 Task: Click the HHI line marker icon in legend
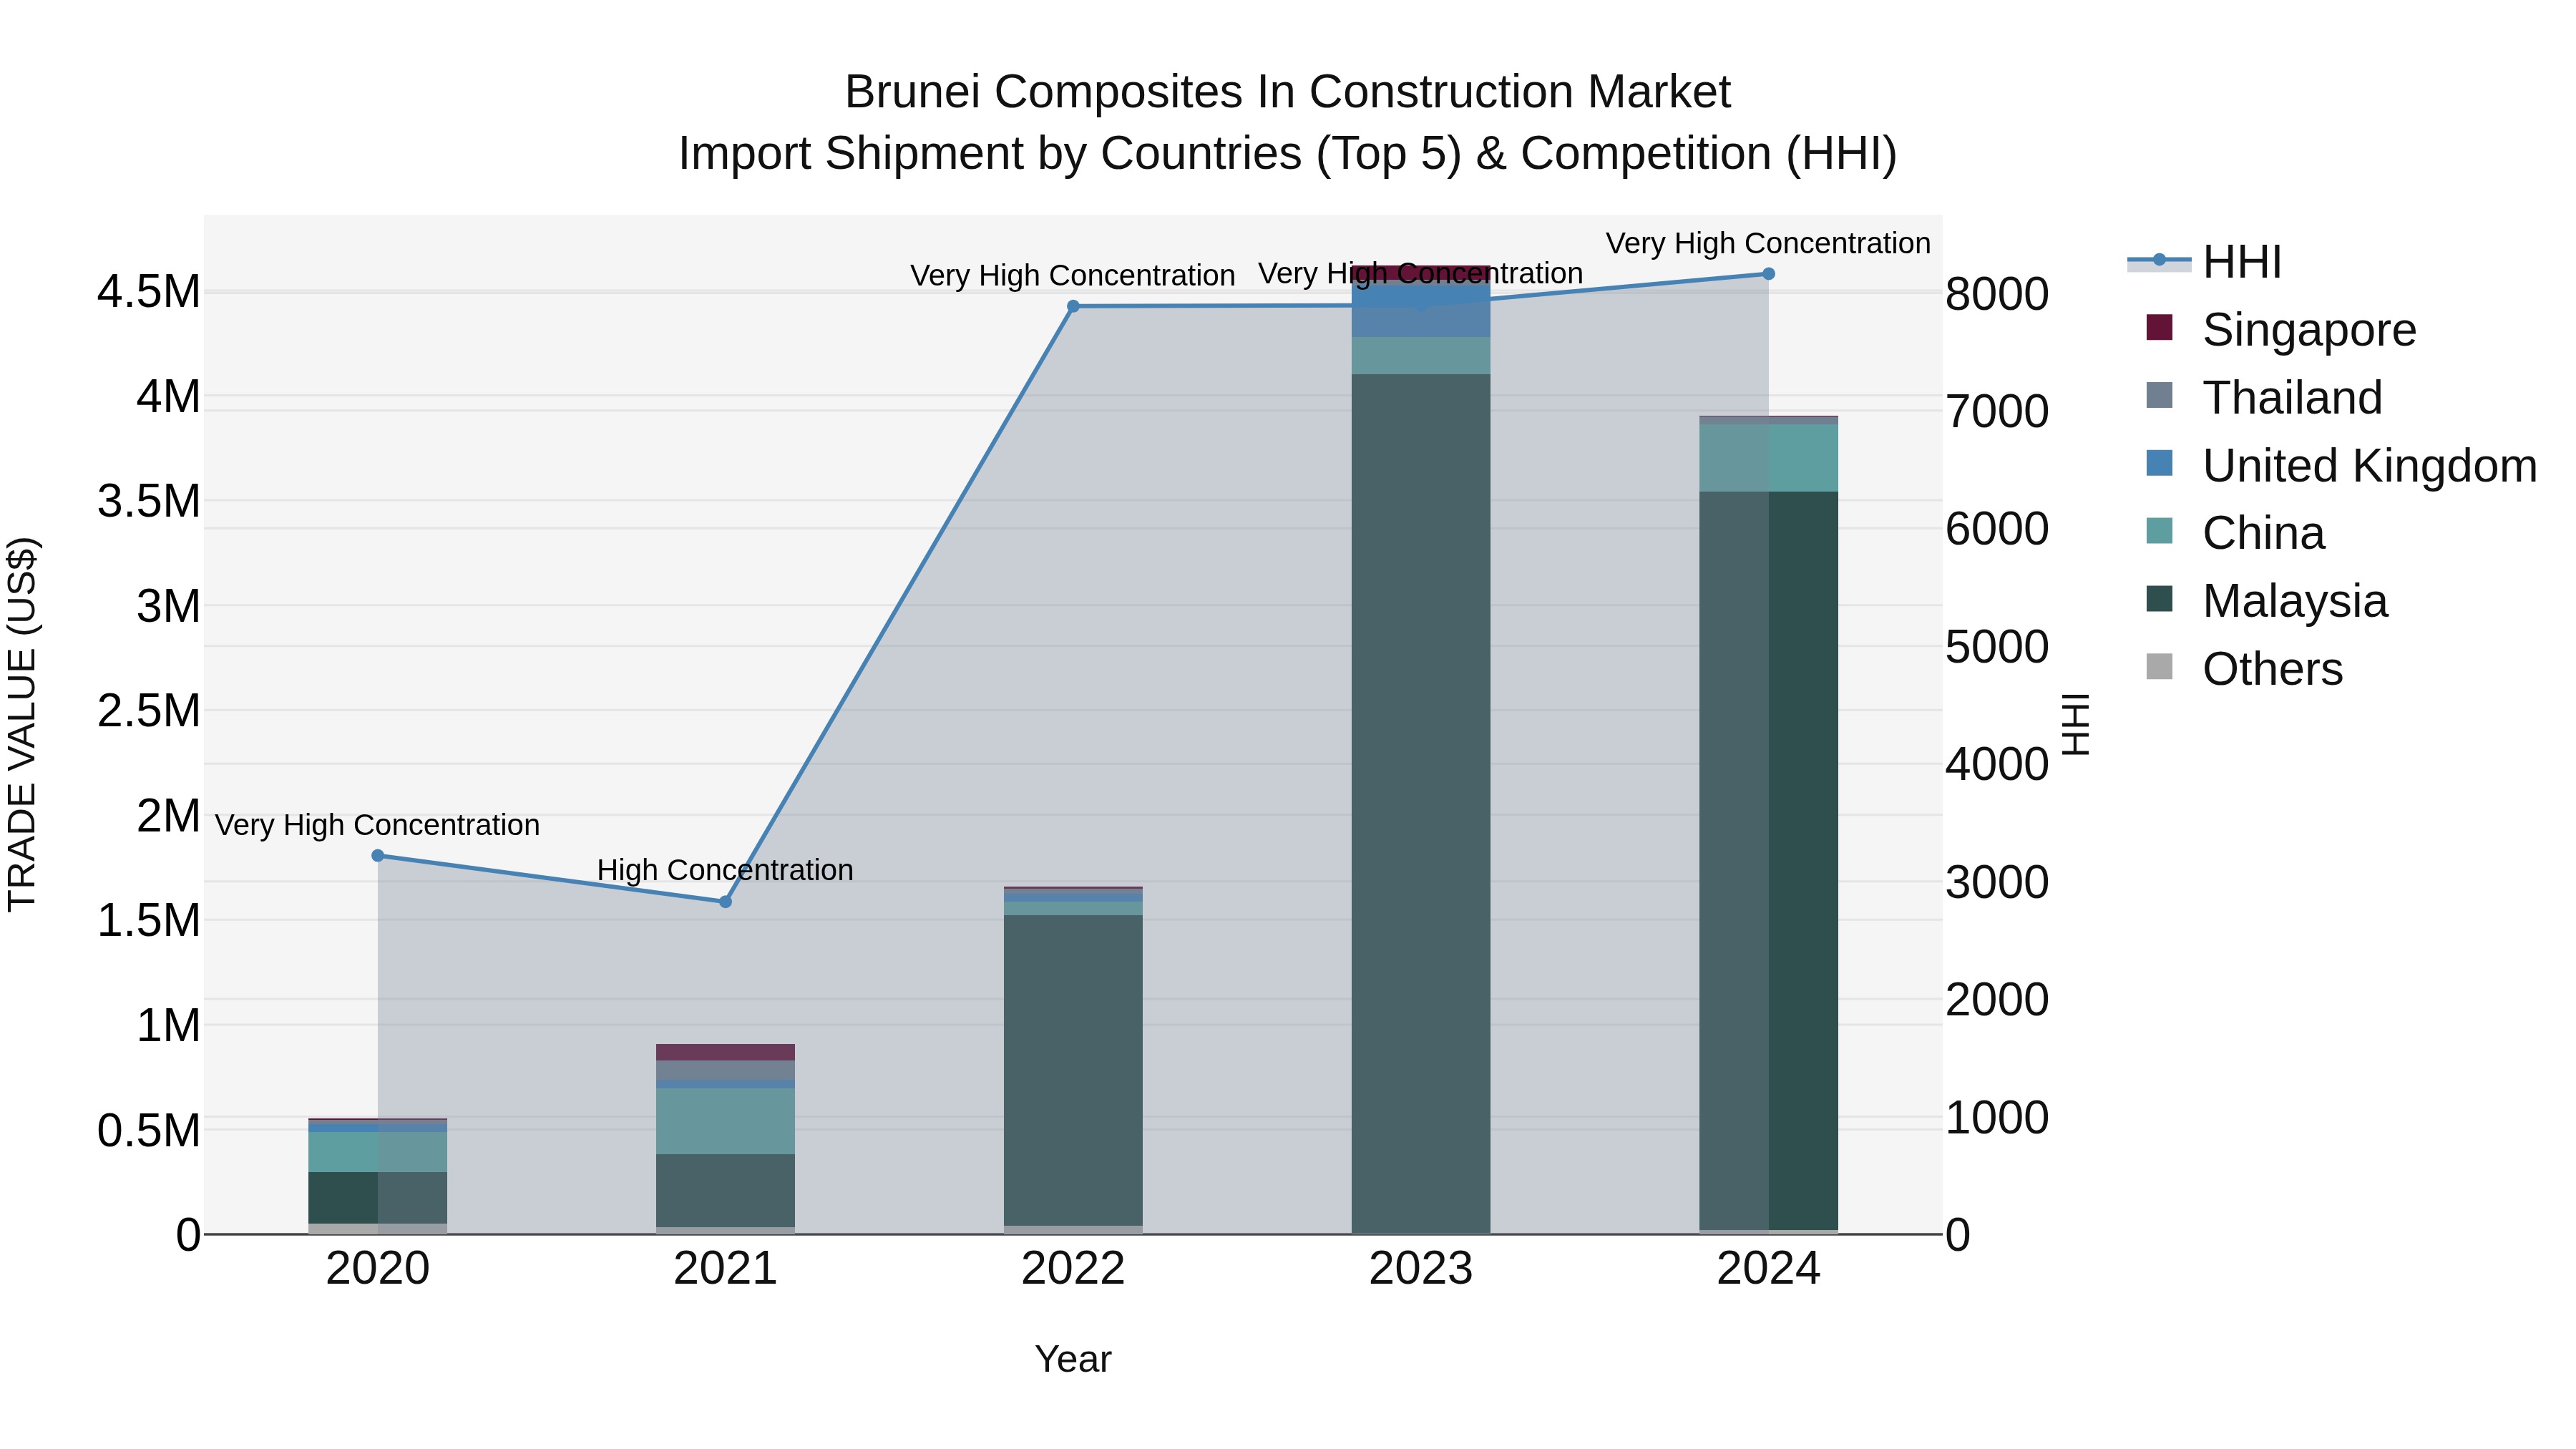click(x=2159, y=260)
